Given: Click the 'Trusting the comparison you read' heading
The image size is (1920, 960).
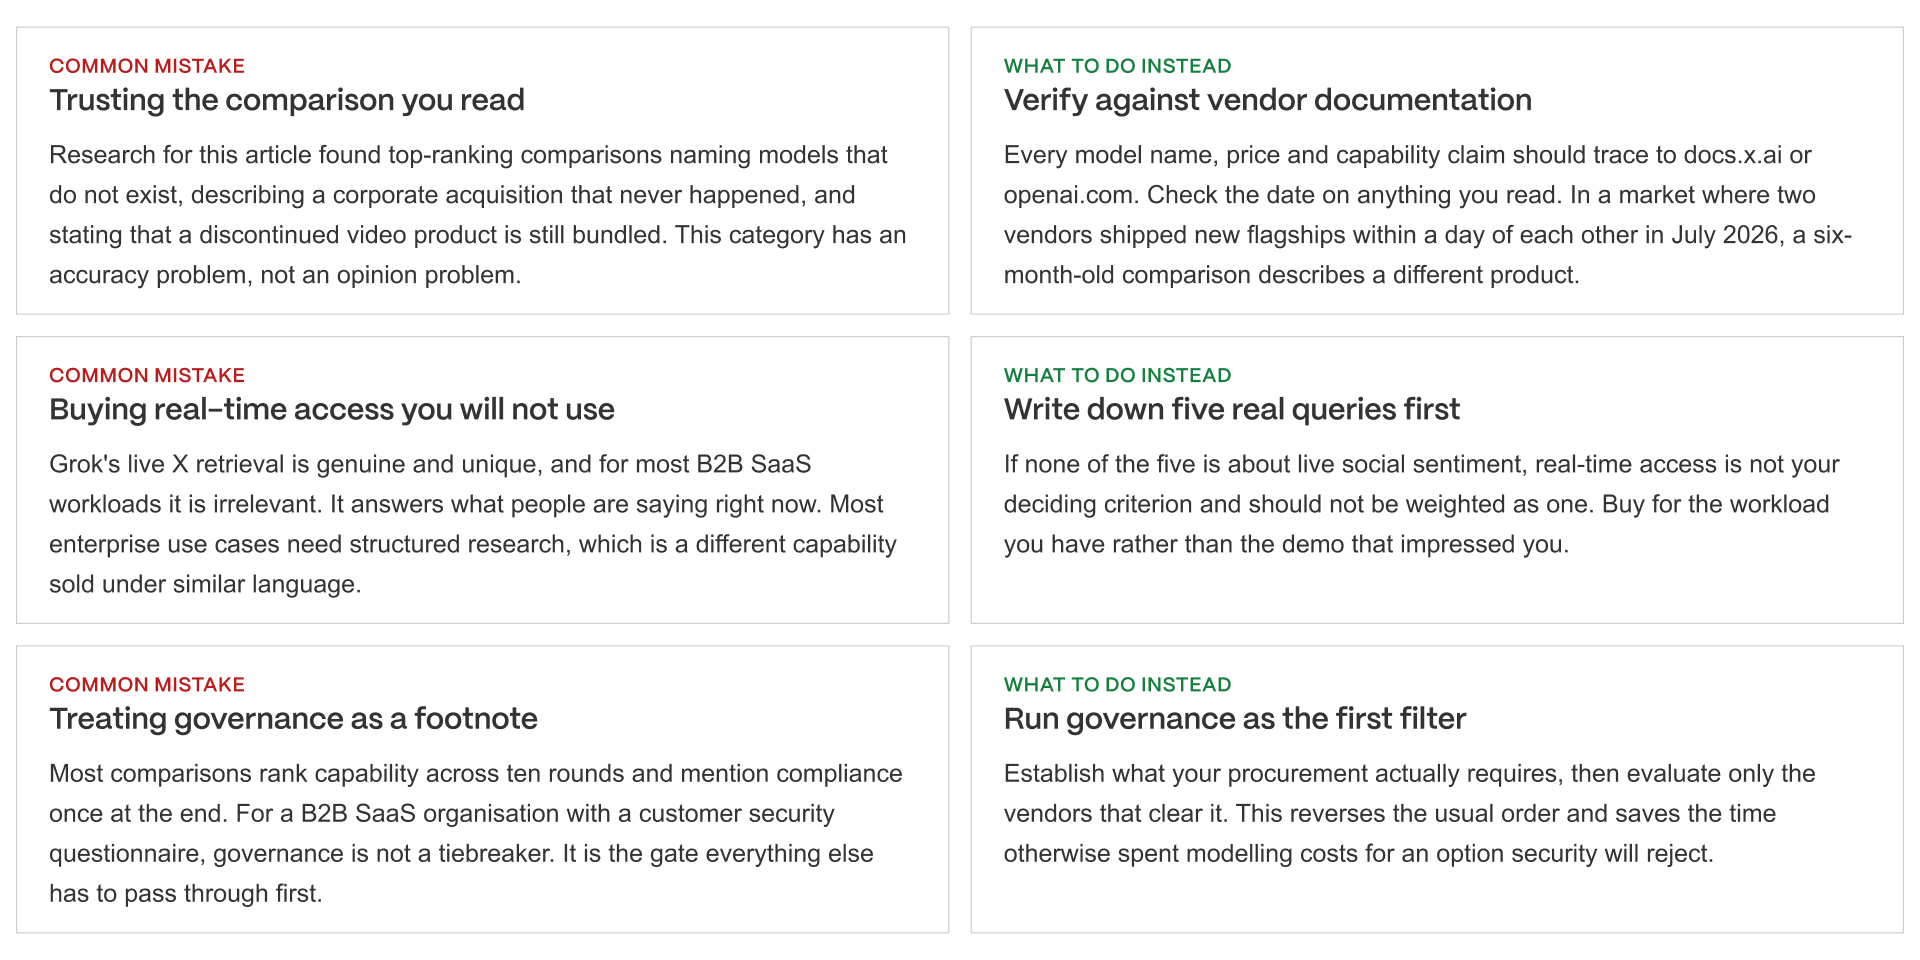Looking at the screenshot, I should tap(287, 100).
